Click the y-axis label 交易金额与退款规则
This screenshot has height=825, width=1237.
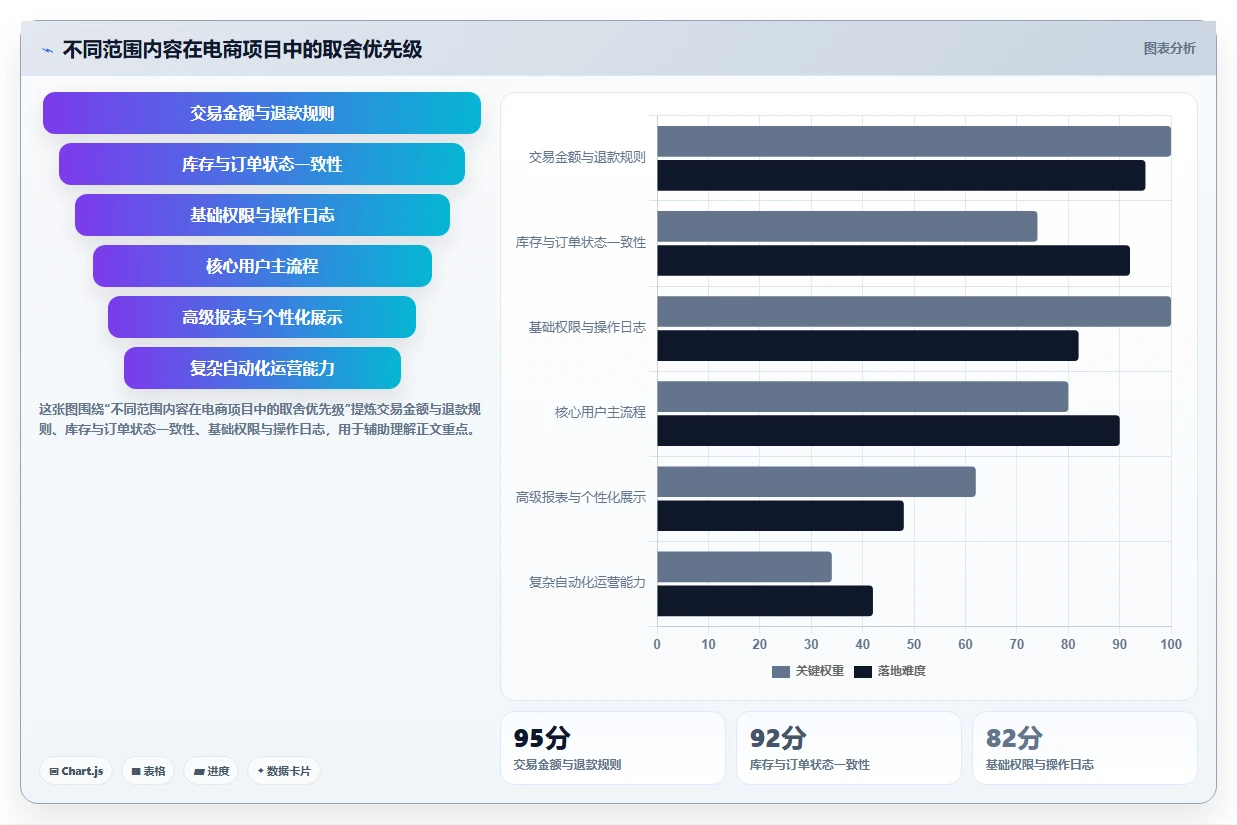pyautogui.click(x=587, y=157)
